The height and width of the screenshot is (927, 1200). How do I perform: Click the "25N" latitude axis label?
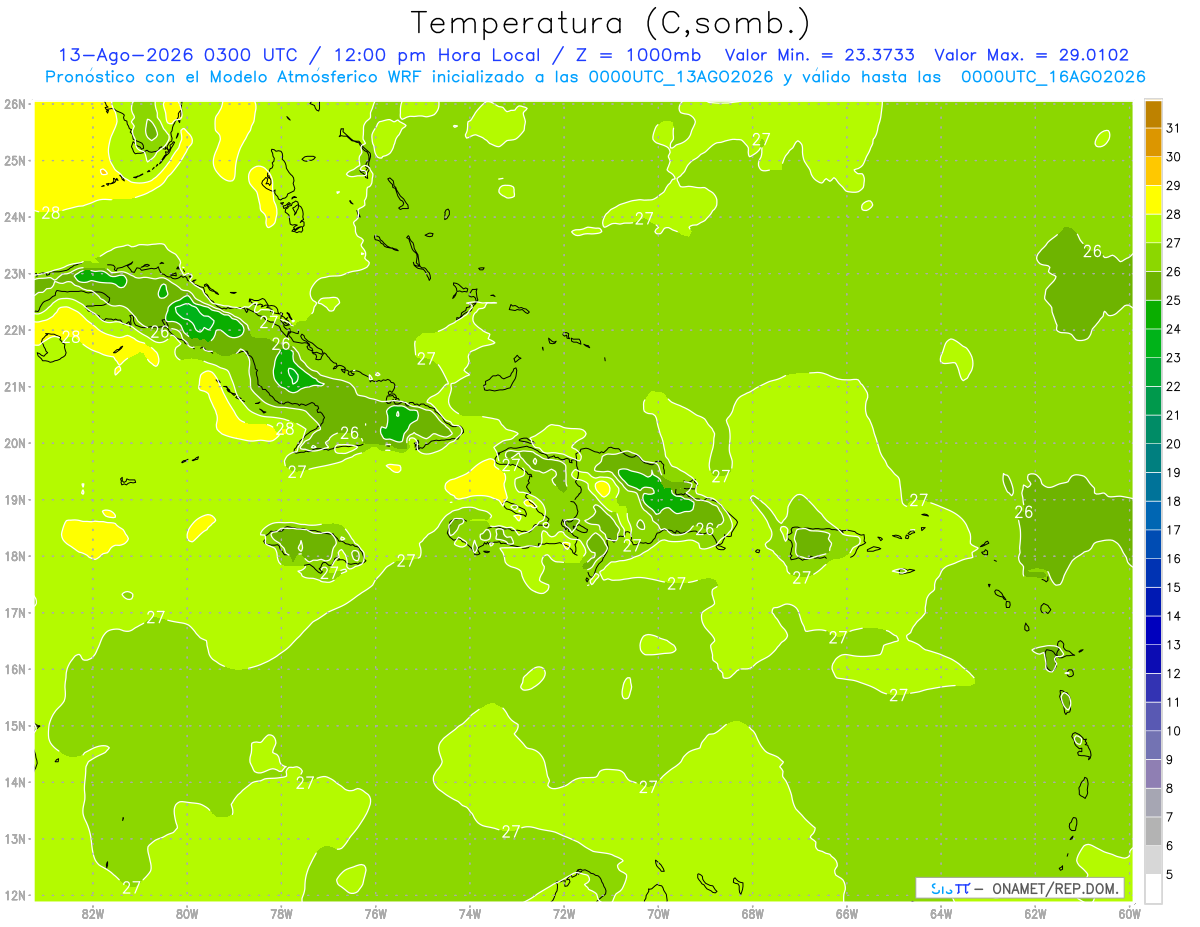point(14,161)
